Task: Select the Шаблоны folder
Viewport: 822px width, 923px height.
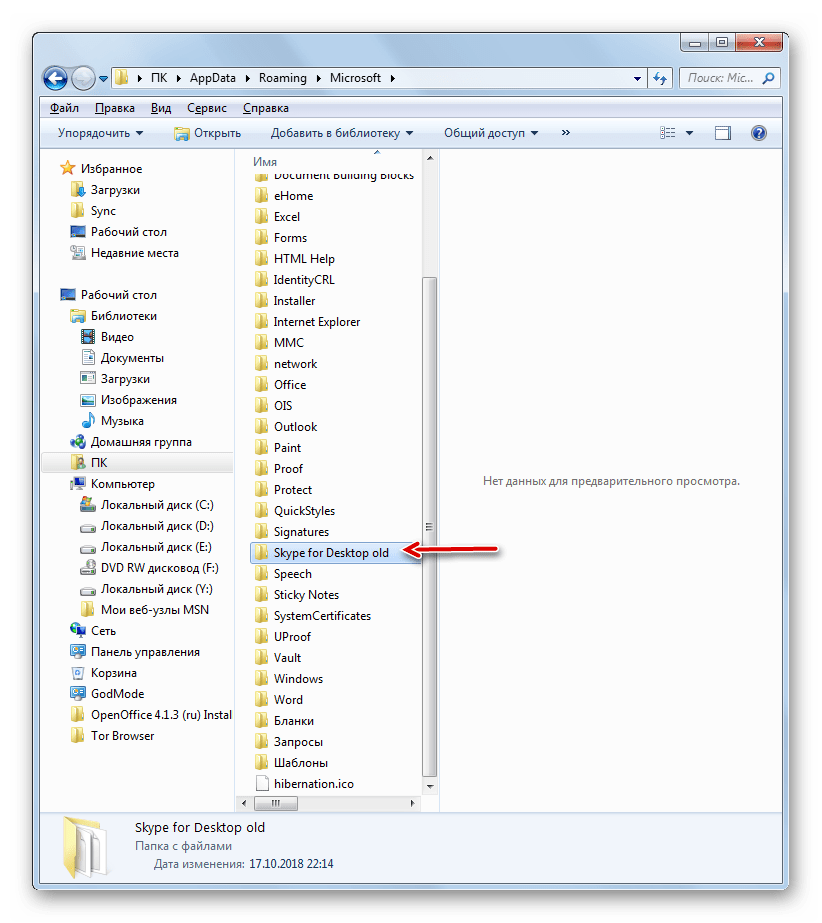Action: (291, 763)
